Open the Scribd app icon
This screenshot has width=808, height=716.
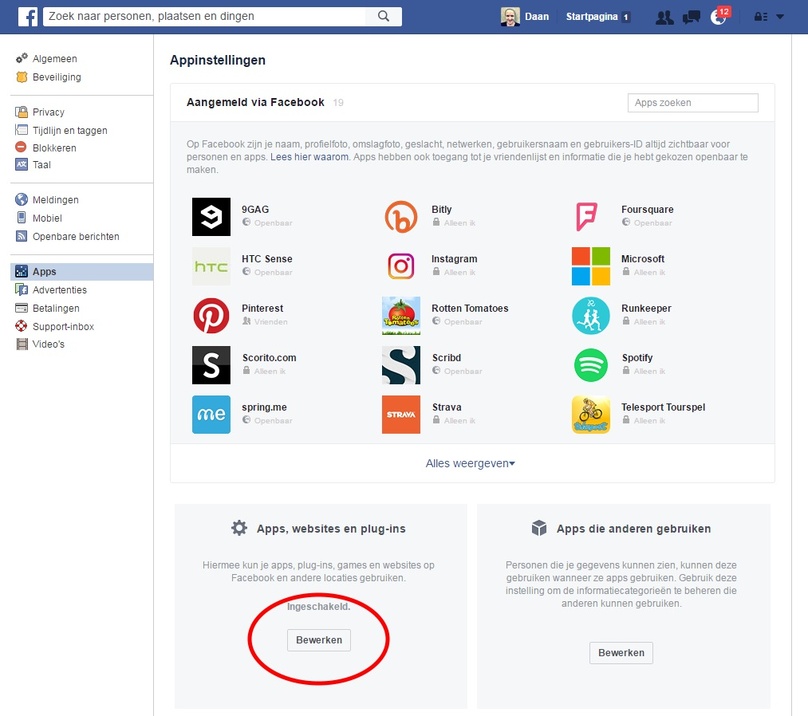[401, 365]
